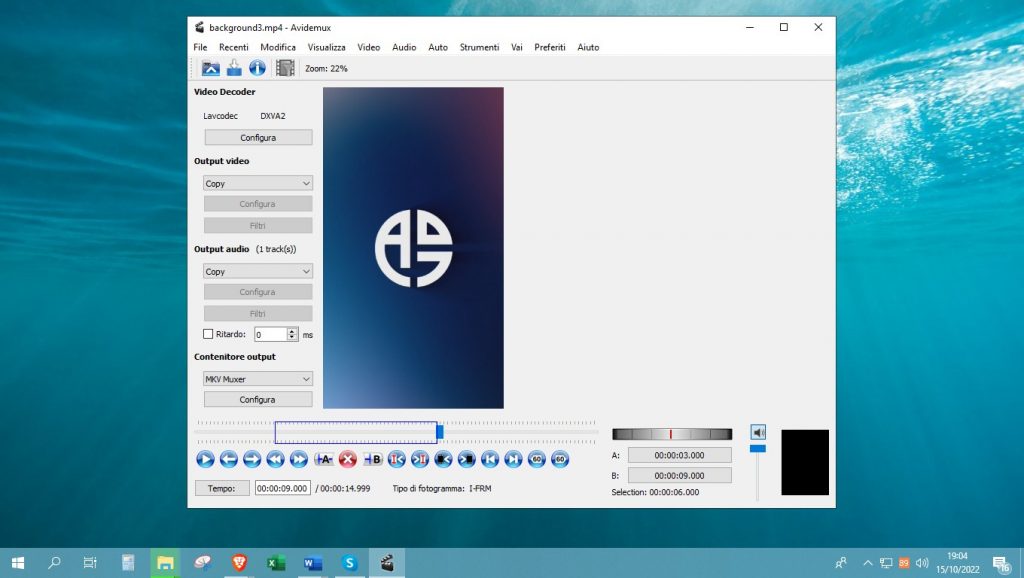Set start marker A

(323, 459)
